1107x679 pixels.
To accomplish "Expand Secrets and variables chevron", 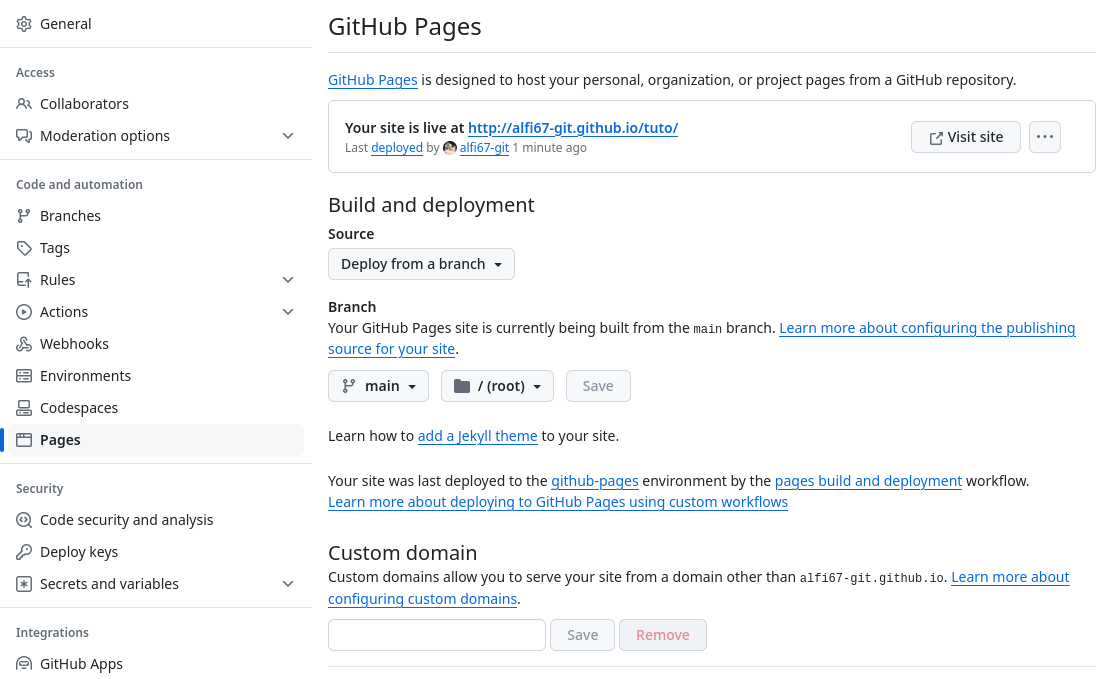I will tap(288, 584).
